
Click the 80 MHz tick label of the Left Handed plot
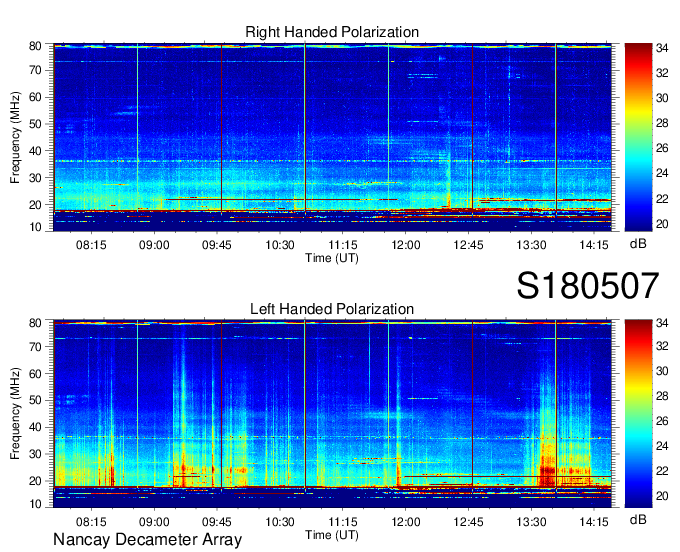point(35,323)
